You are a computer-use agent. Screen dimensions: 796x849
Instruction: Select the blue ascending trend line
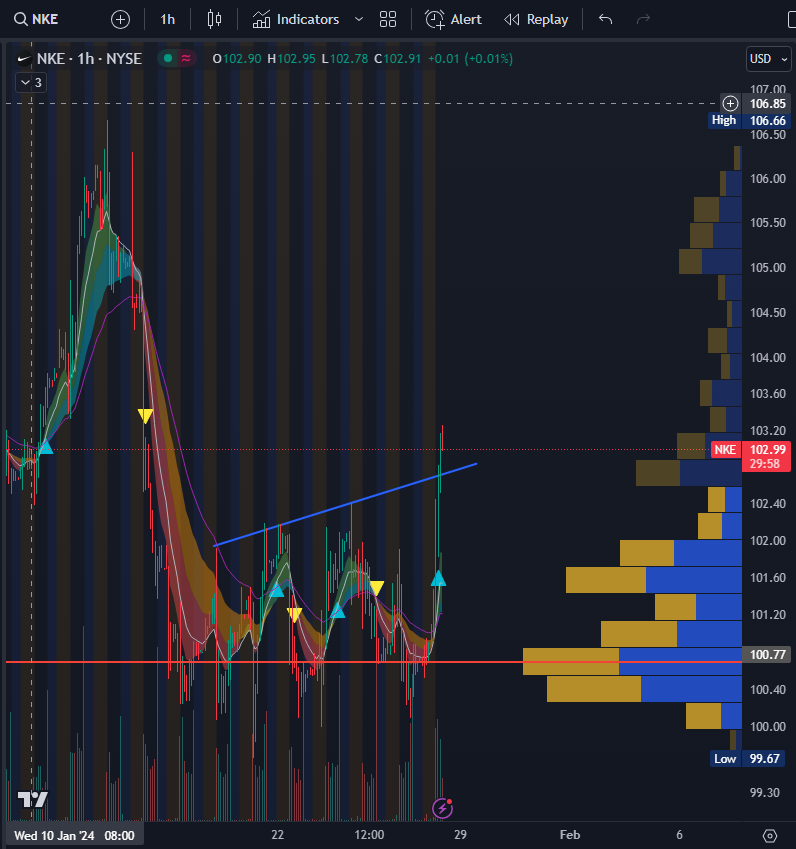(x=345, y=505)
